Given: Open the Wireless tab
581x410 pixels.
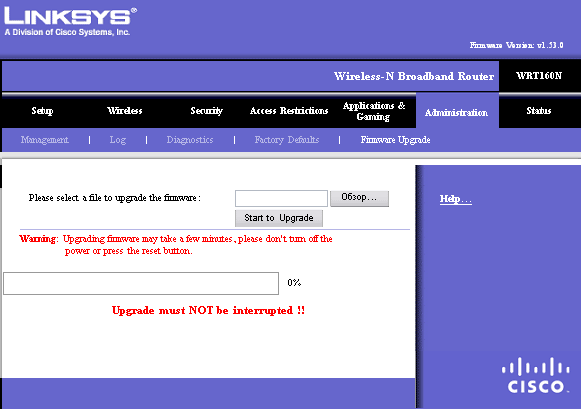Looking at the screenshot, I should click(x=124, y=110).
